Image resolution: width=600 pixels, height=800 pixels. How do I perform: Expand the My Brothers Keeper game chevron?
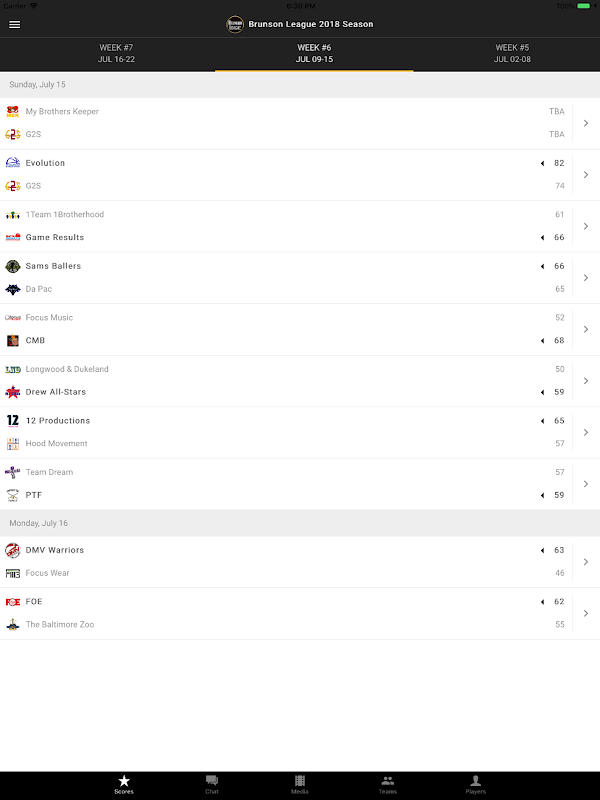coord(586,123)
